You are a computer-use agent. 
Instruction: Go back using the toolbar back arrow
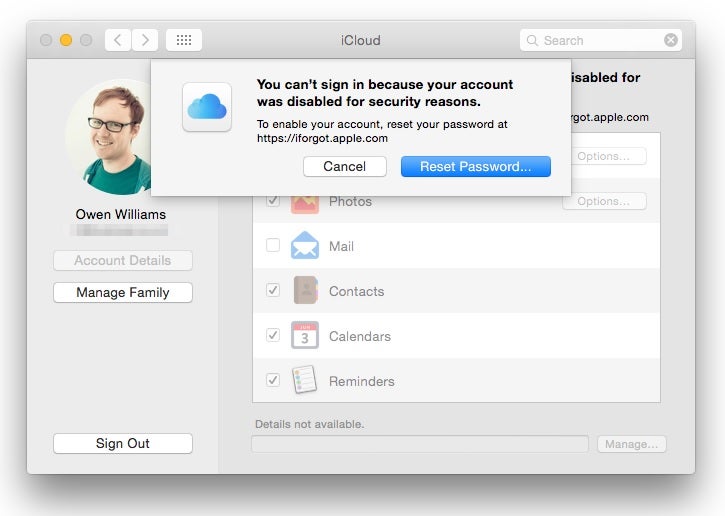[118, 40]
